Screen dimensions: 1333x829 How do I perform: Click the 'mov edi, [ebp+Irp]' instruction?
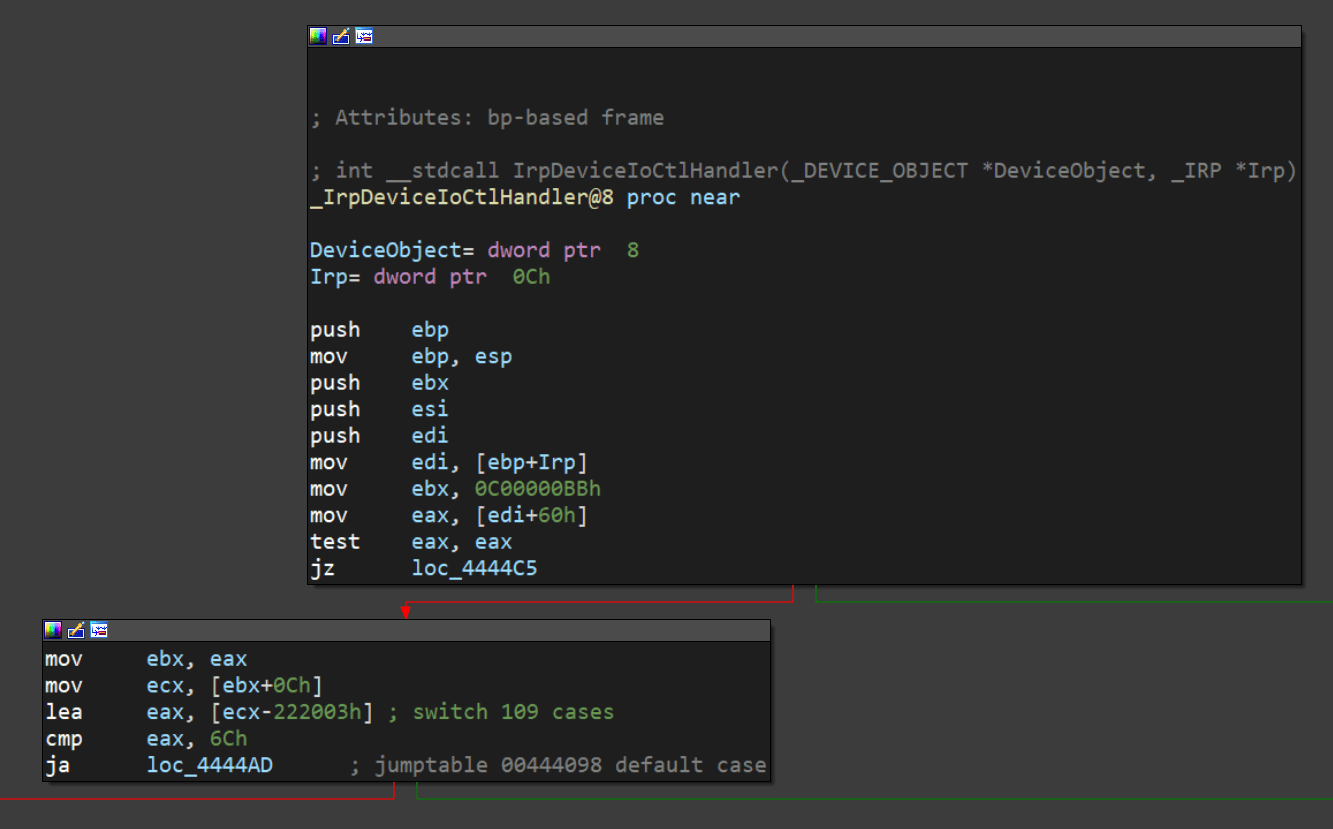[449, 463]
